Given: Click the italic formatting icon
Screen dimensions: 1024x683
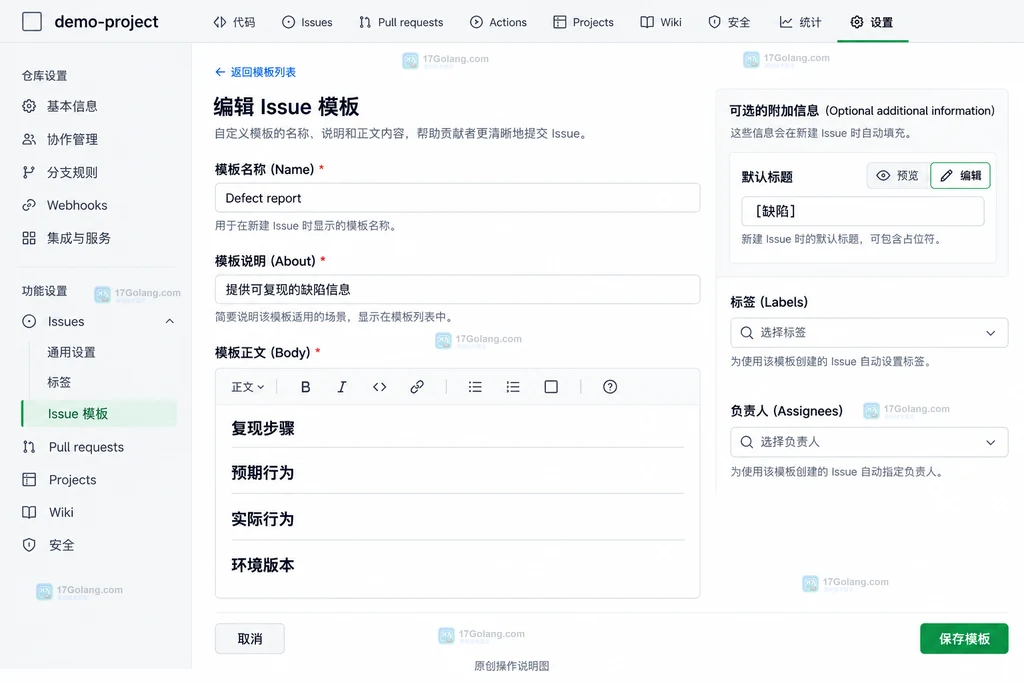Looking at the screenshot, I should 342,387.
